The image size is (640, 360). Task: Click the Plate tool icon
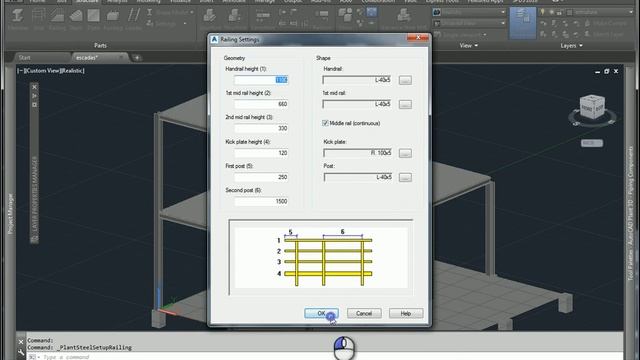click(93, 19)
